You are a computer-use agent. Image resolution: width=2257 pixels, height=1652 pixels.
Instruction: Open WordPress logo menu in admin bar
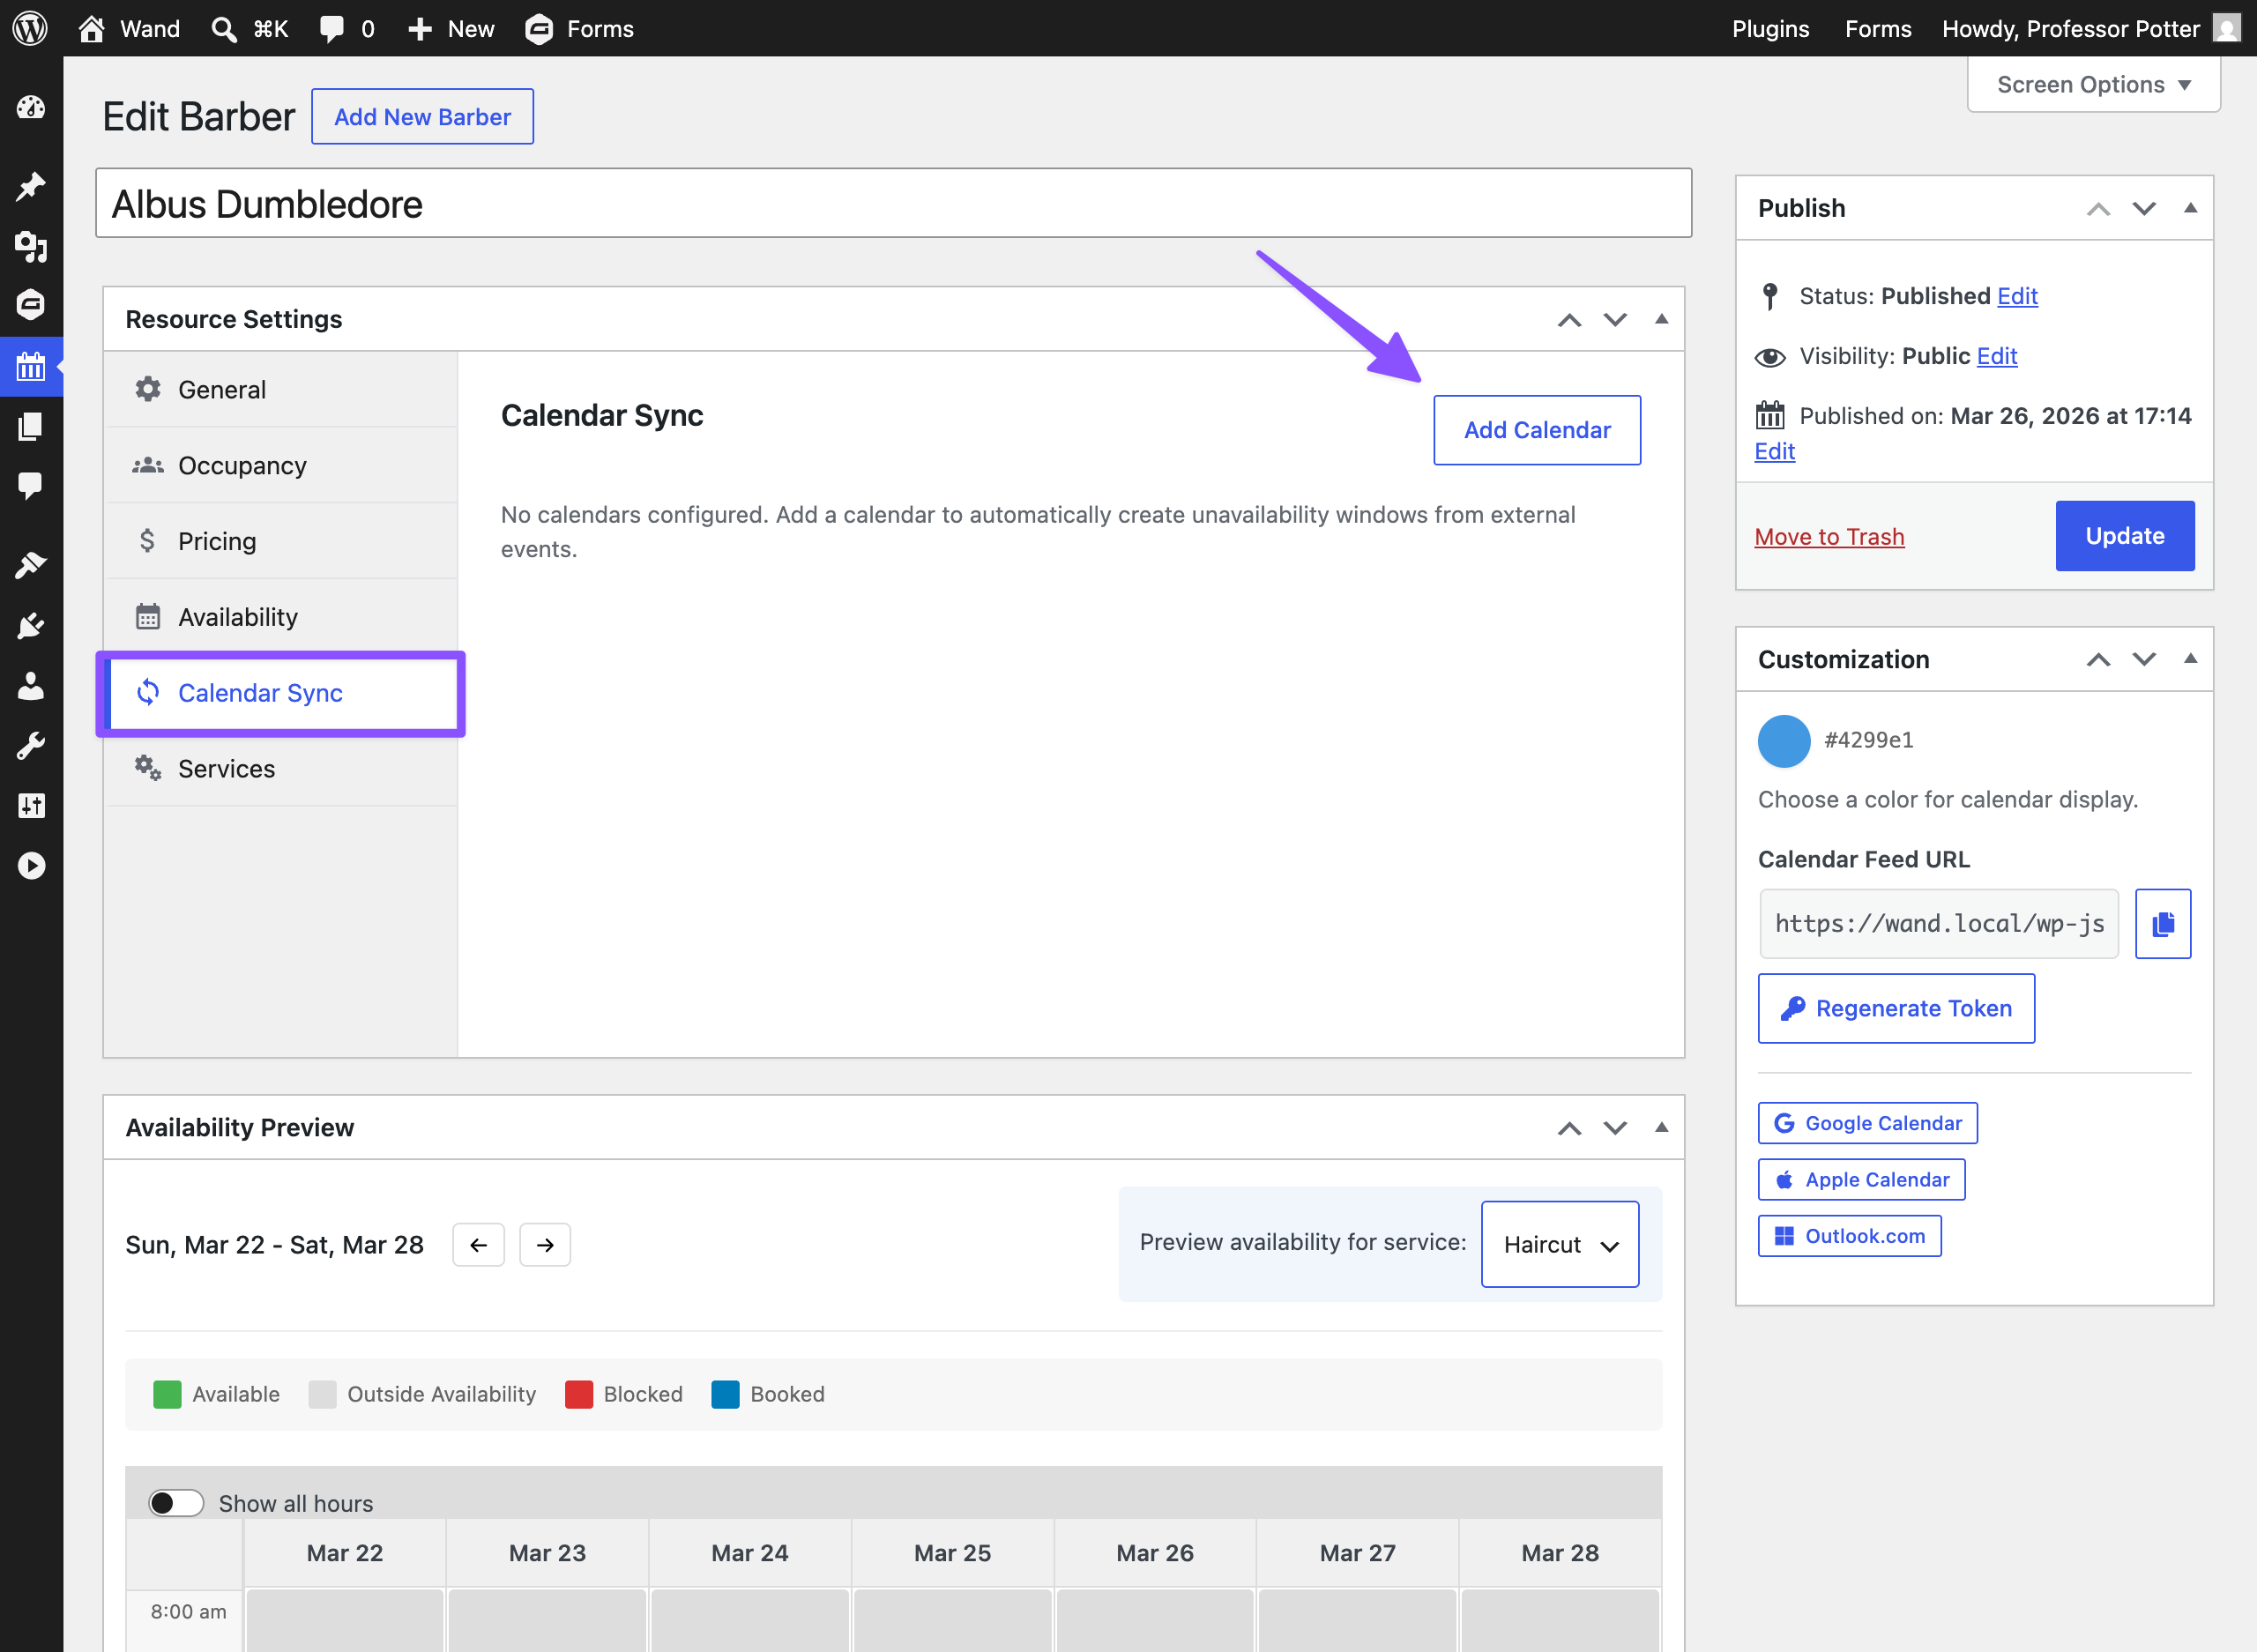pyautogui.click(x=30, y=28)
